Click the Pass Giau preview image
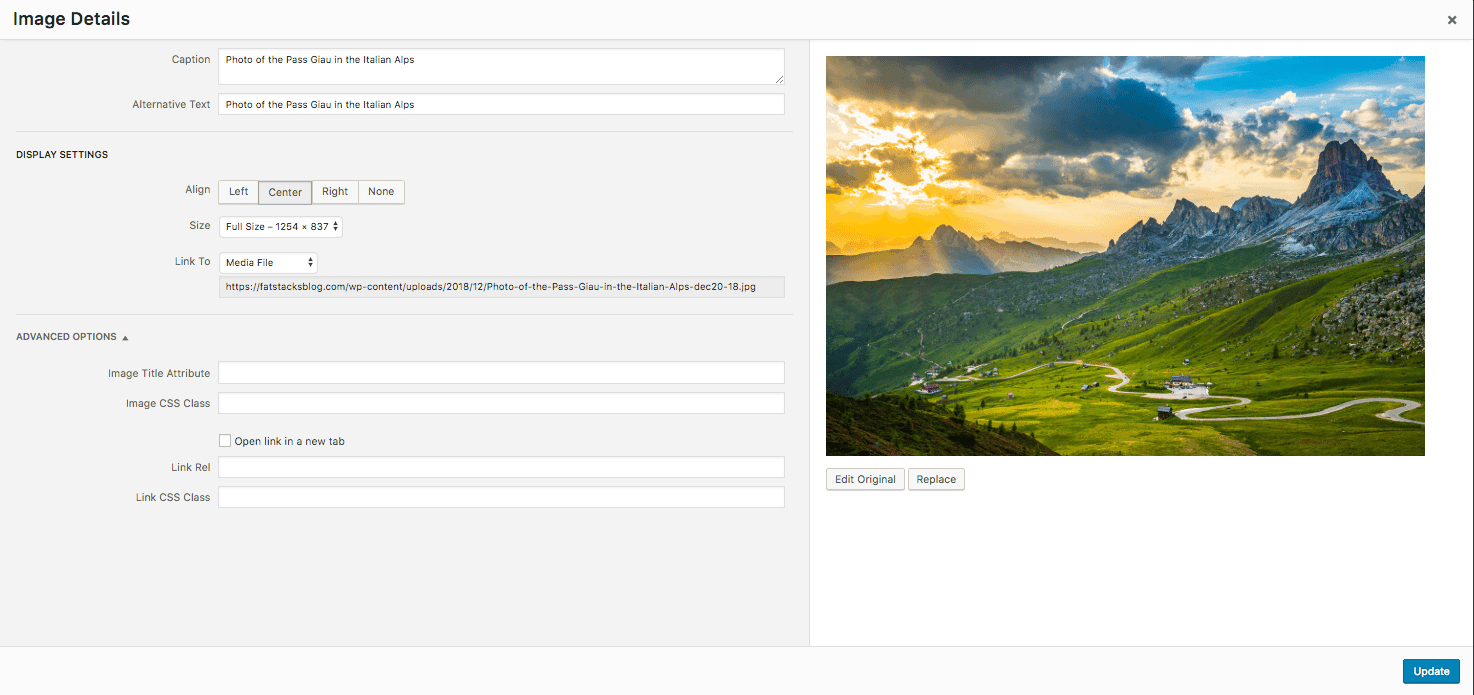 1125,256
